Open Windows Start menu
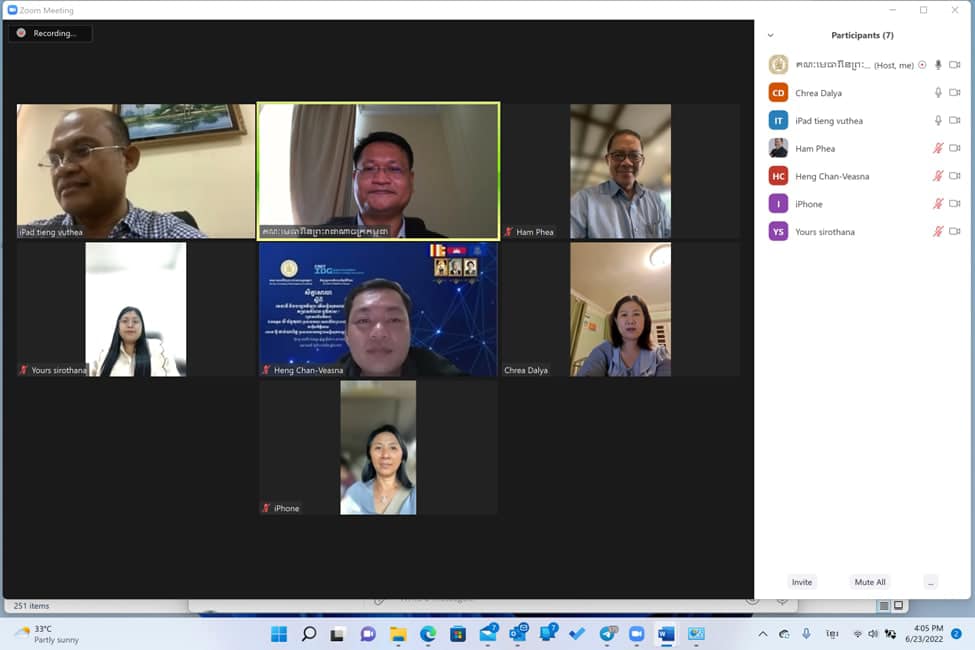The image size is (975, 650). pos(279,634)
